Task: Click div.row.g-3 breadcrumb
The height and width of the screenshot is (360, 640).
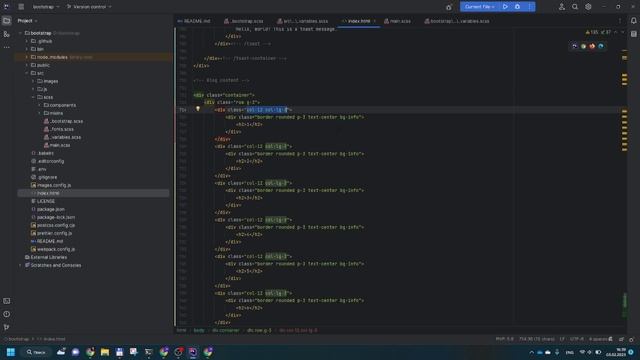Action: [259, 330]
